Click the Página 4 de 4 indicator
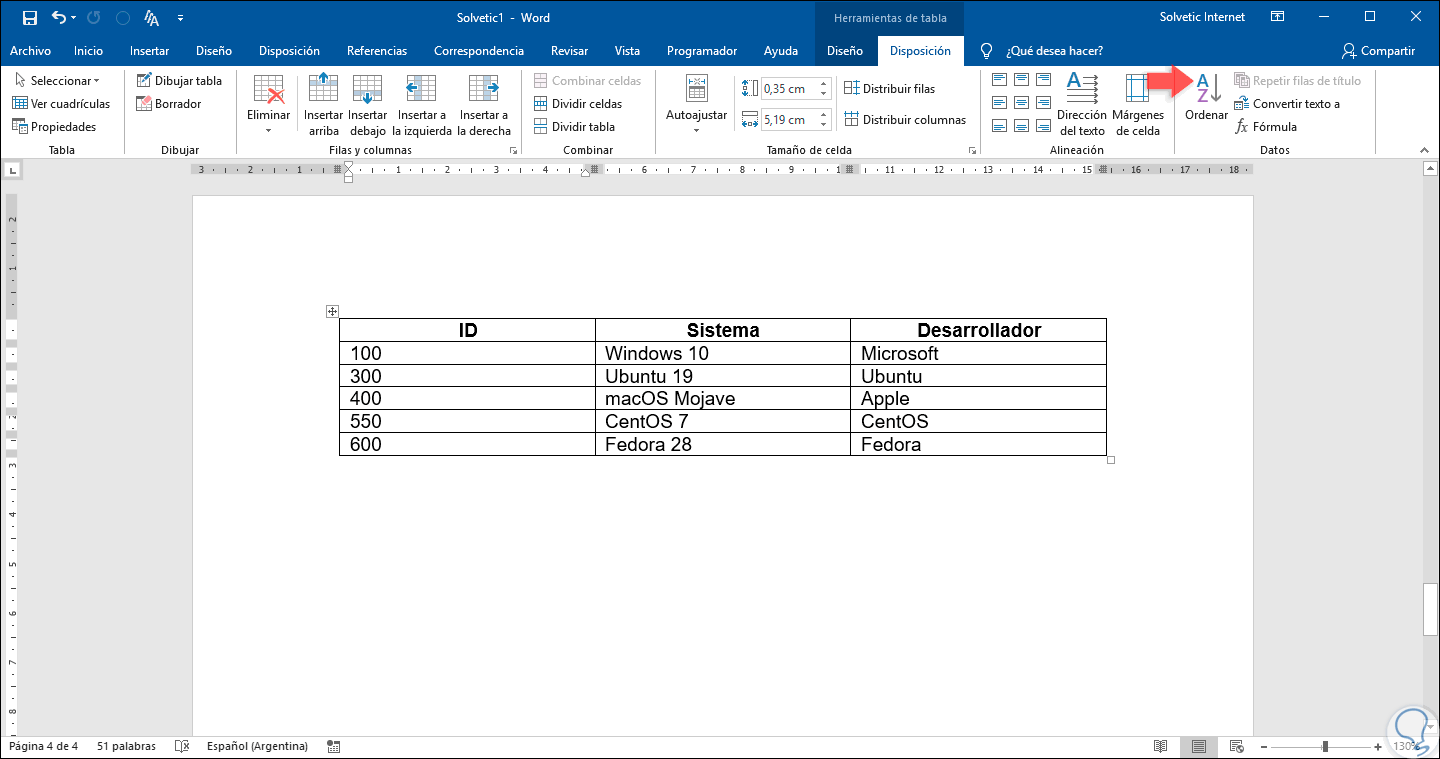 tap(43, 746)
